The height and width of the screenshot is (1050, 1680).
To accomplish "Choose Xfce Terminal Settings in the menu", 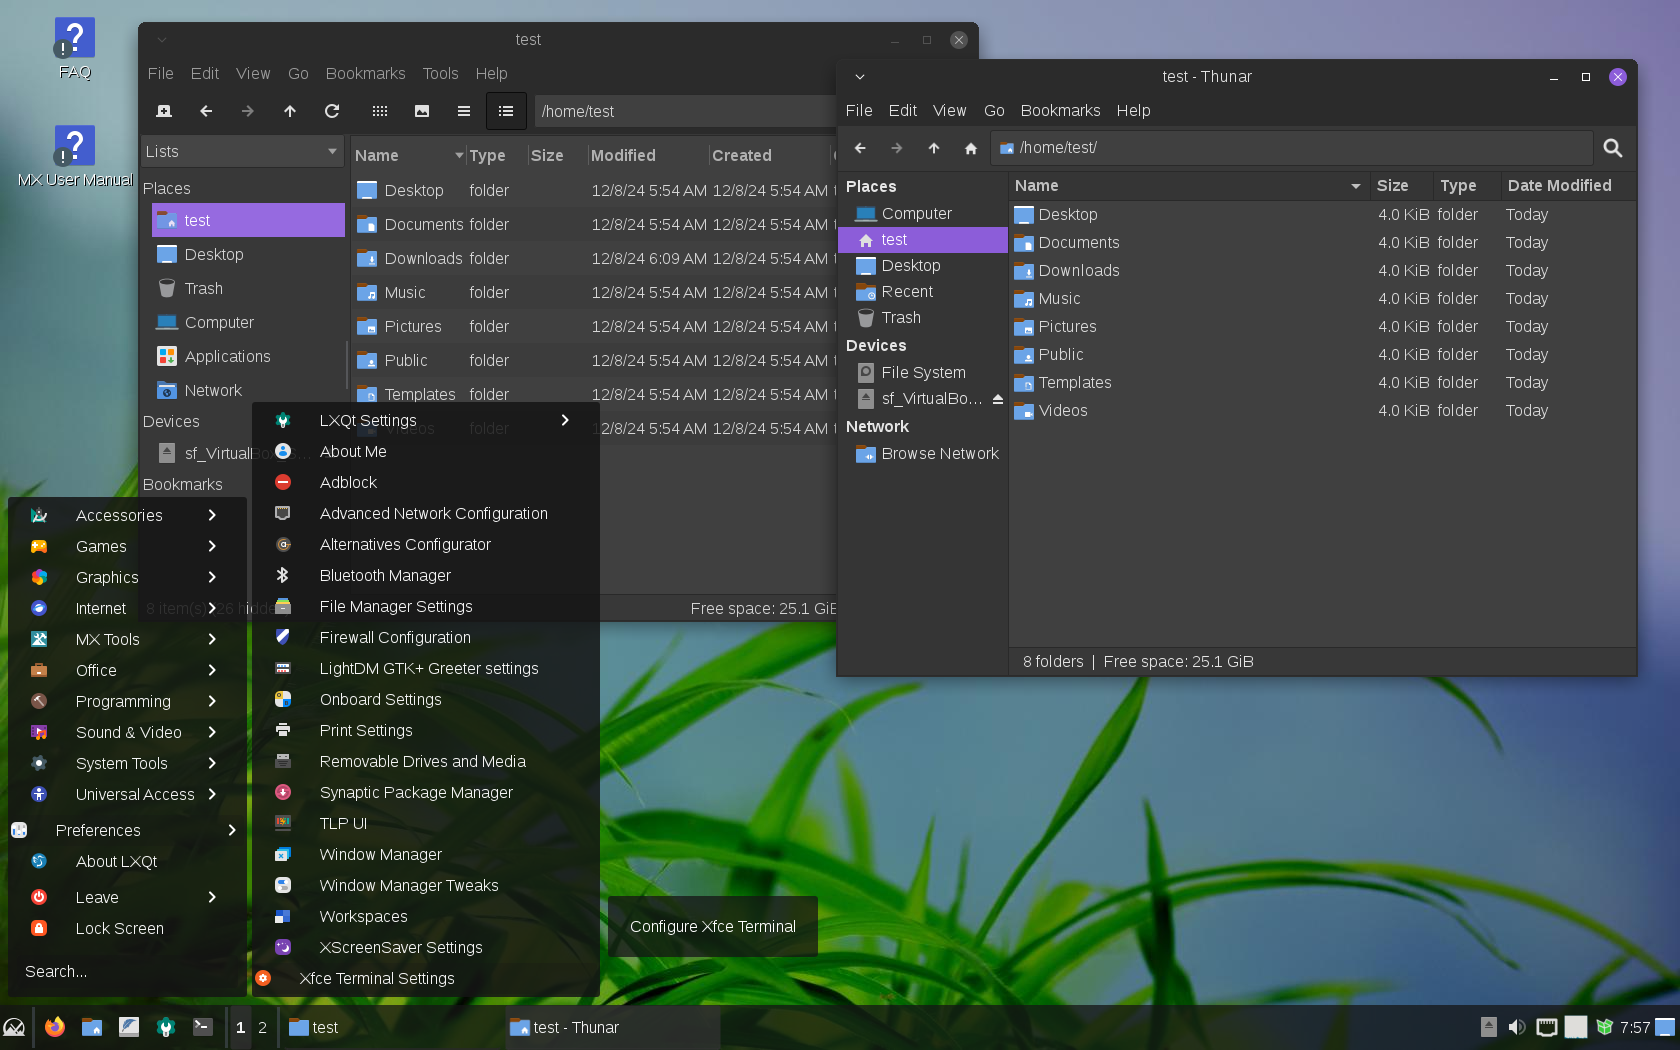I will 425,978.
